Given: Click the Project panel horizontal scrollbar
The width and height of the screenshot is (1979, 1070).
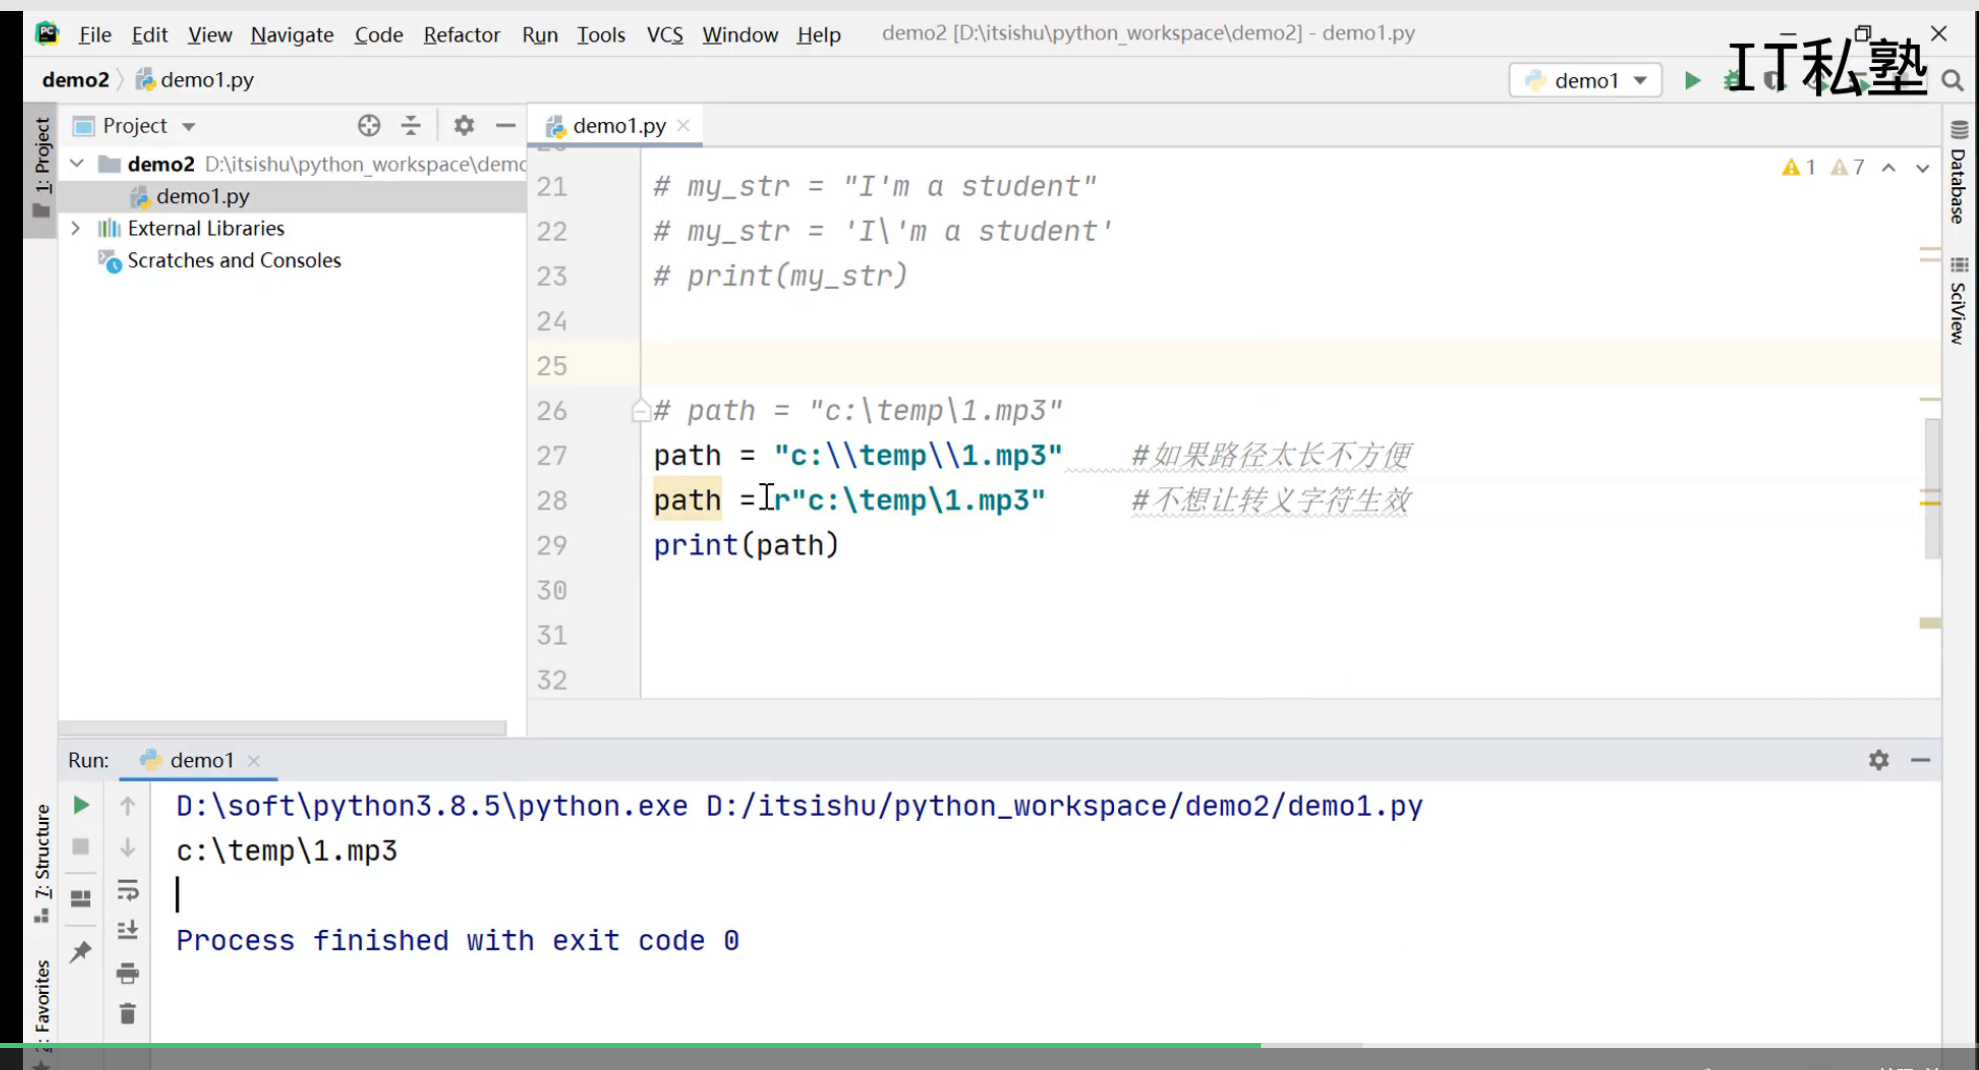Looking at the screenshot, I should (x=282, y=728).
